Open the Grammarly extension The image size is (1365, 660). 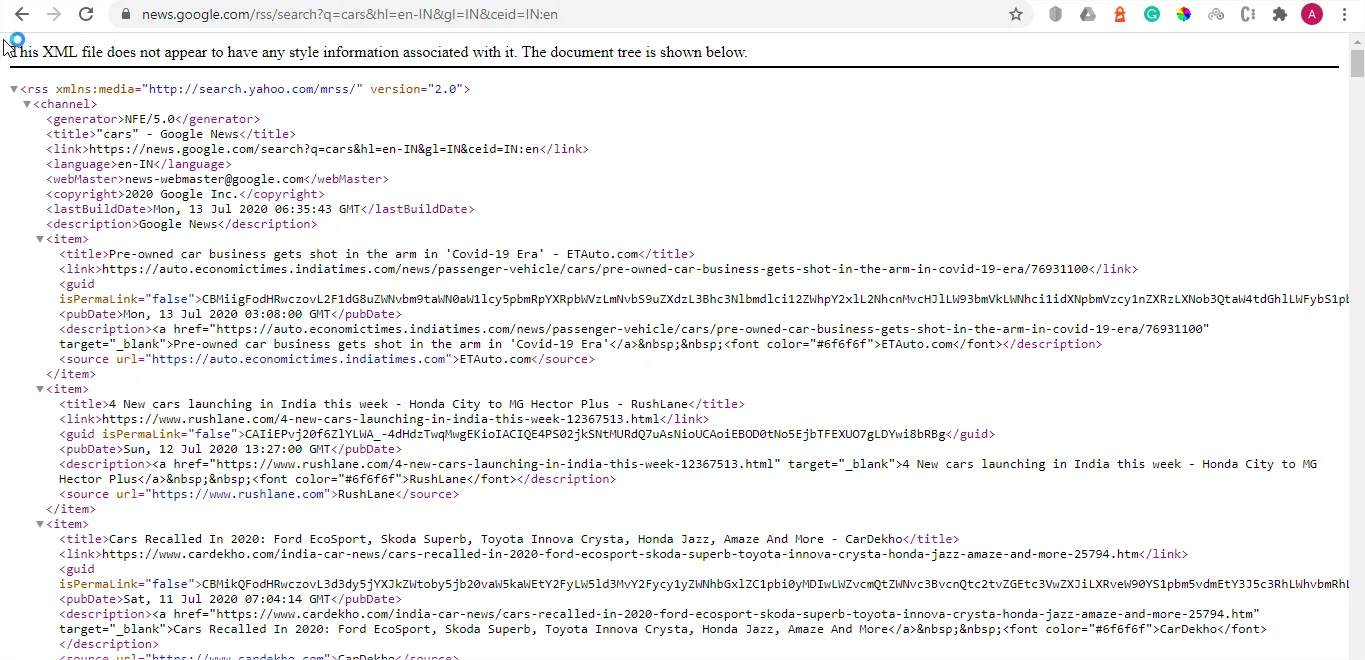[1152, 14]
